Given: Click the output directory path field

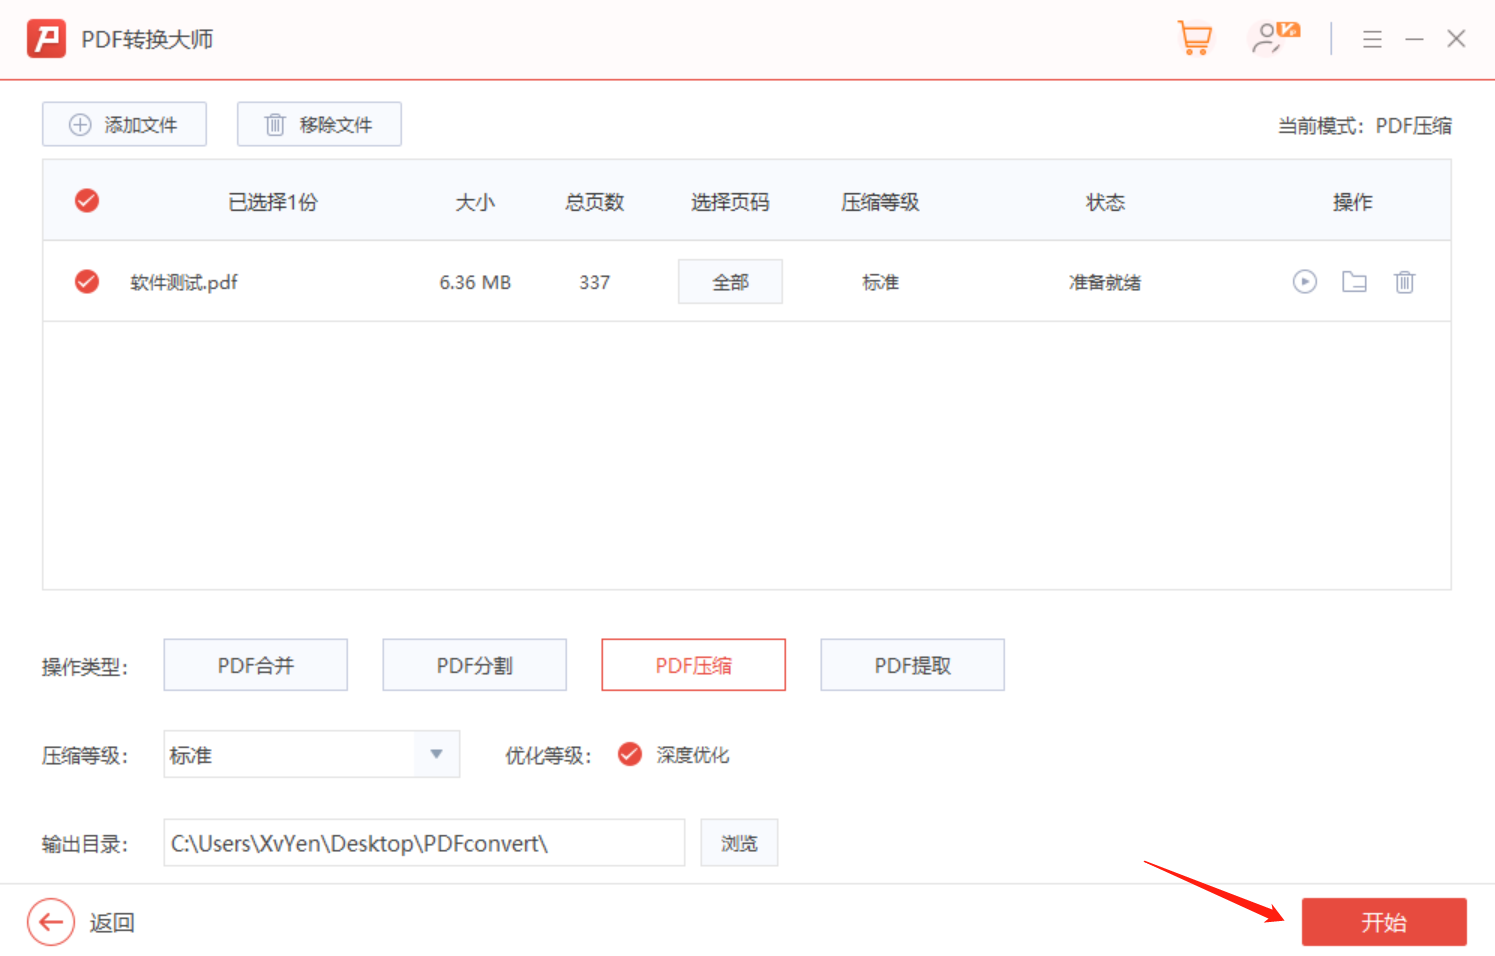Looking at the screenshot, I should (x=424, y=843).
